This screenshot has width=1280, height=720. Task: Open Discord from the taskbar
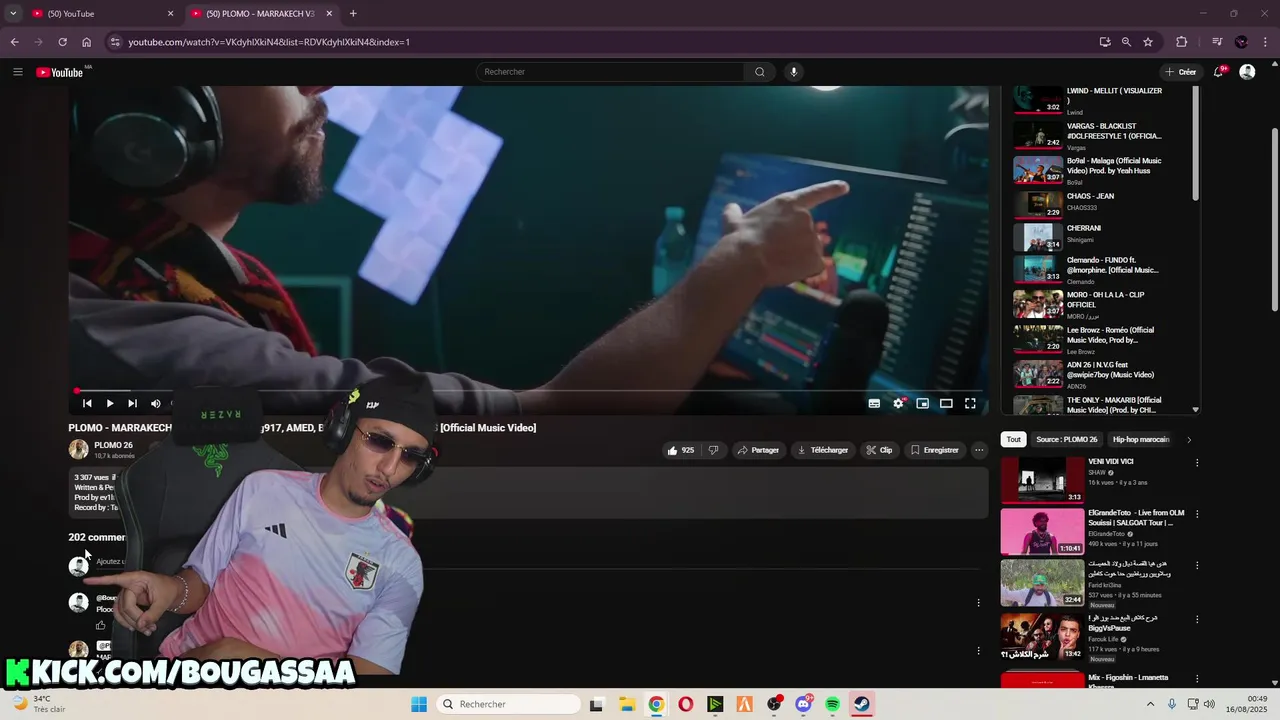[x=804, y=704]
